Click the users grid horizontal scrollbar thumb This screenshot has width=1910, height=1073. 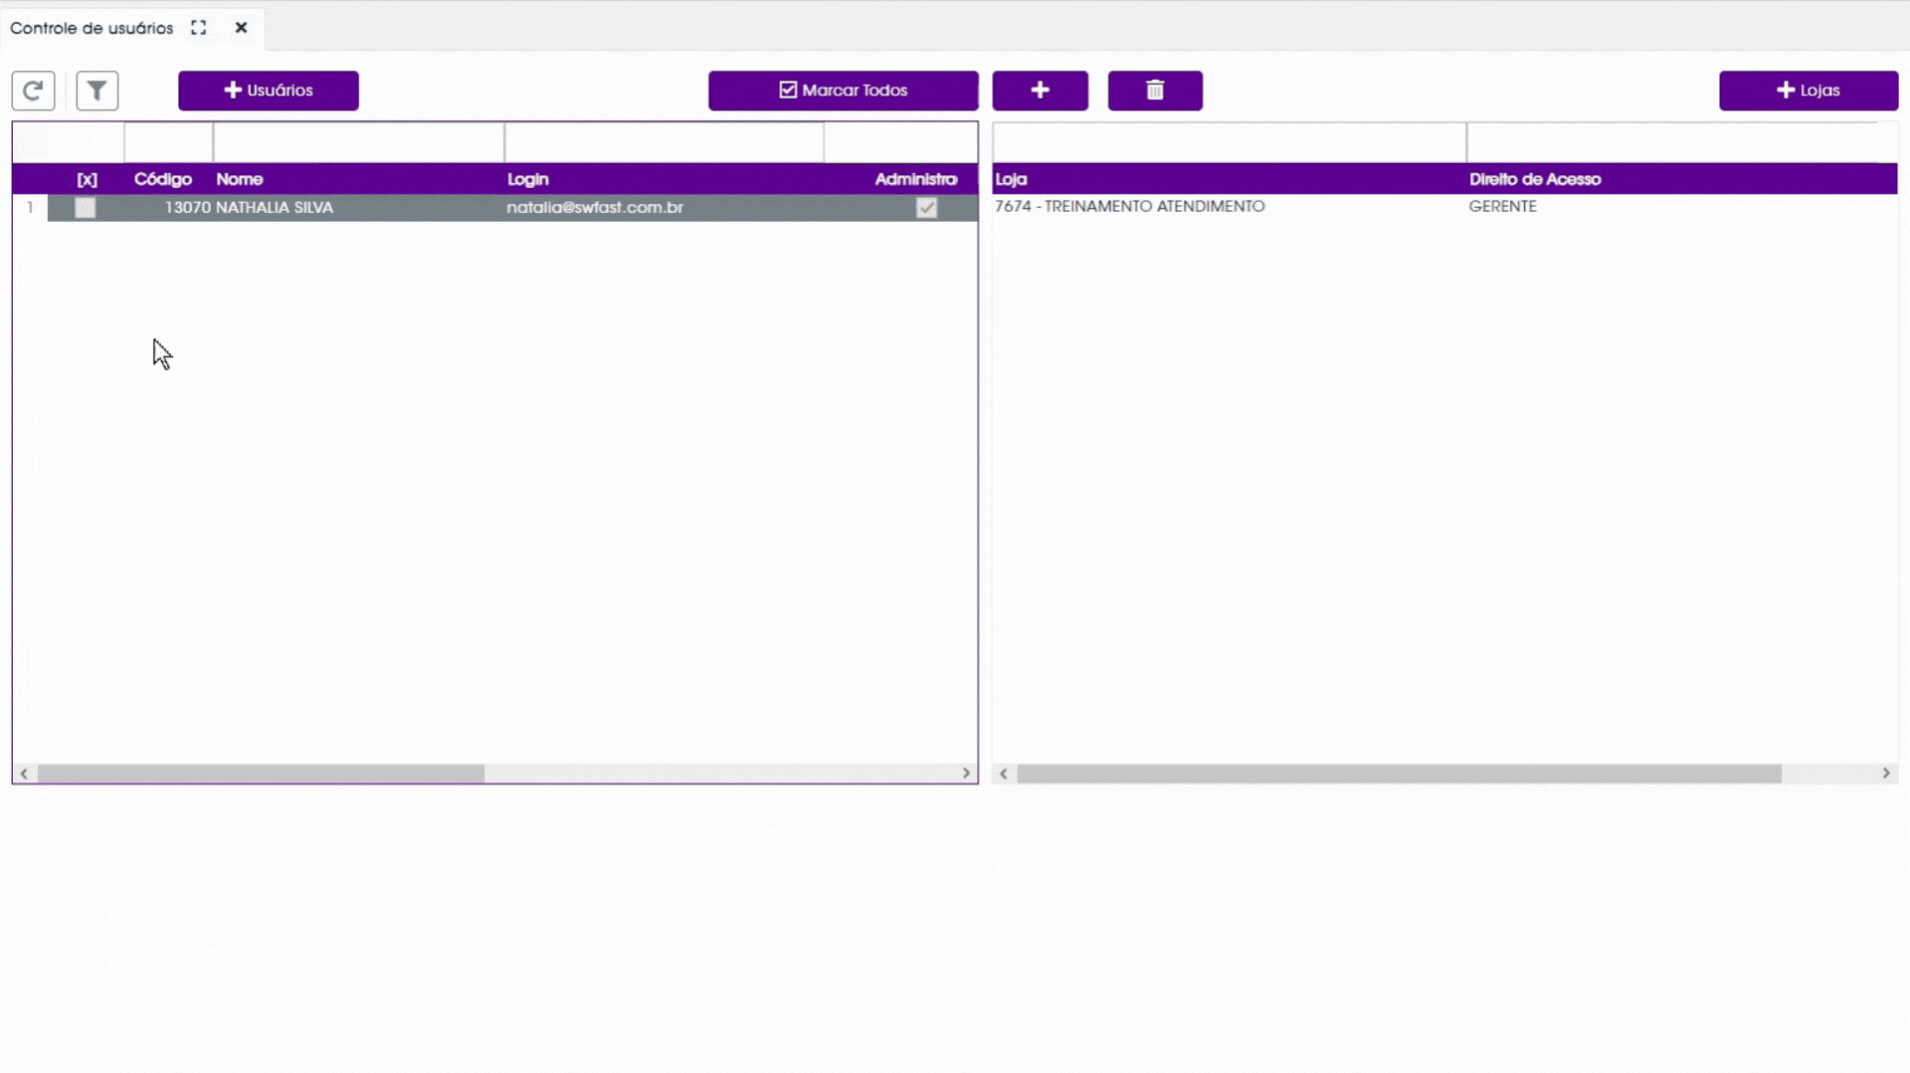click(261, 774)
